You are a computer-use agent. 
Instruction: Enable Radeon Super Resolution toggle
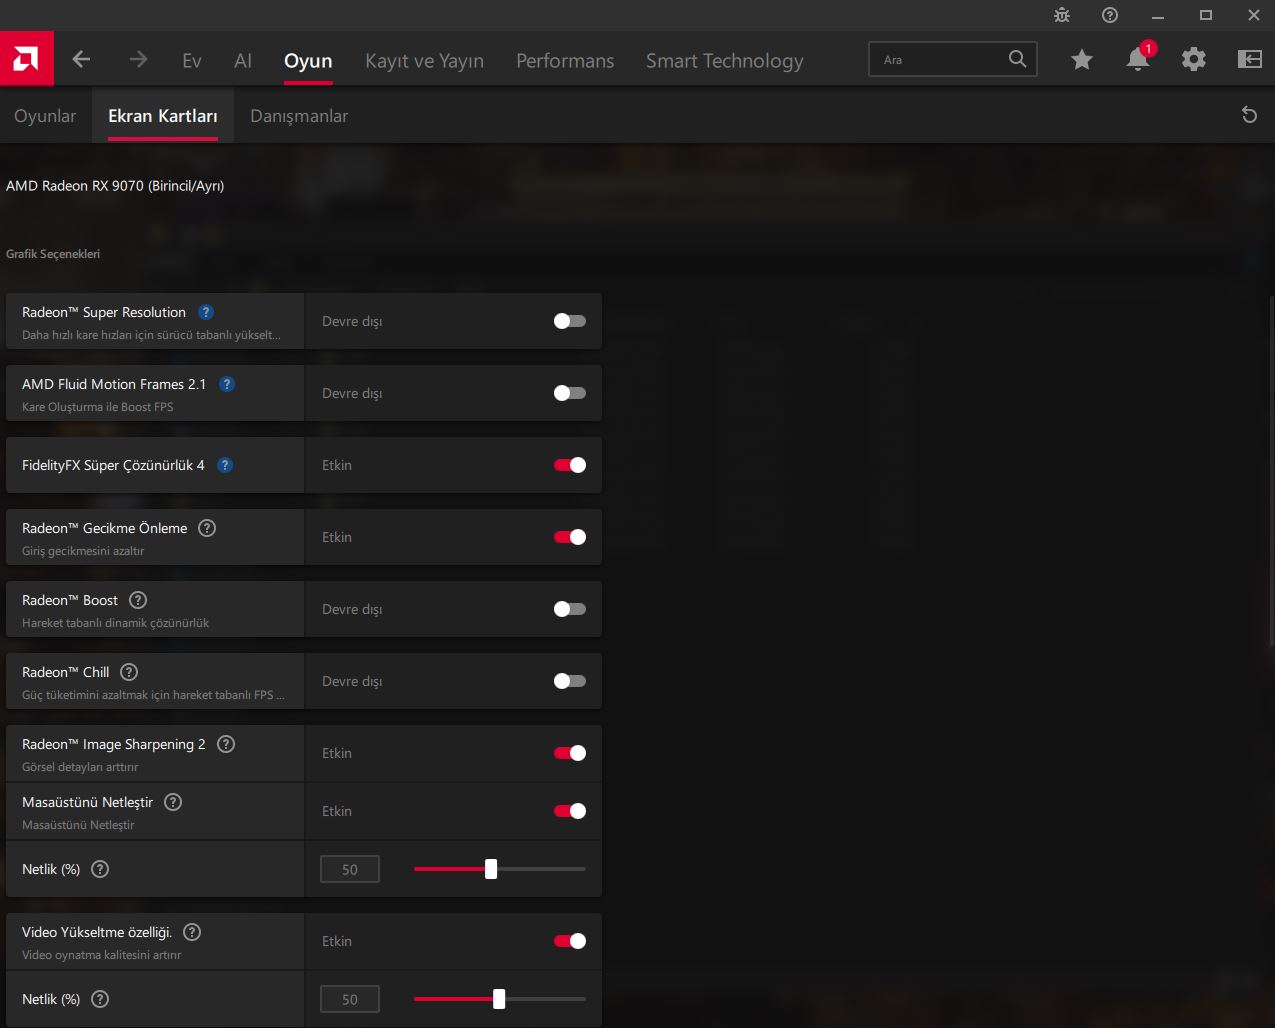click(x=569, y=321)
